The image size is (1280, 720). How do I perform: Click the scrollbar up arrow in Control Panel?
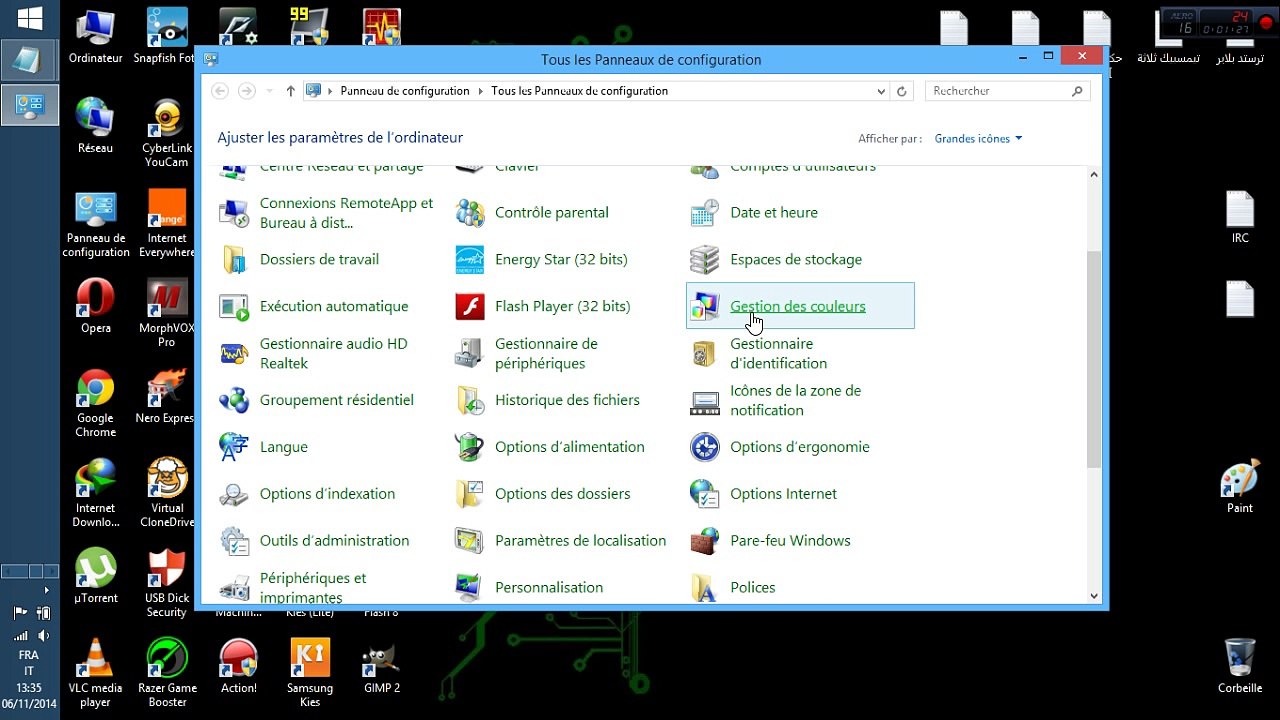point(1093,174)
